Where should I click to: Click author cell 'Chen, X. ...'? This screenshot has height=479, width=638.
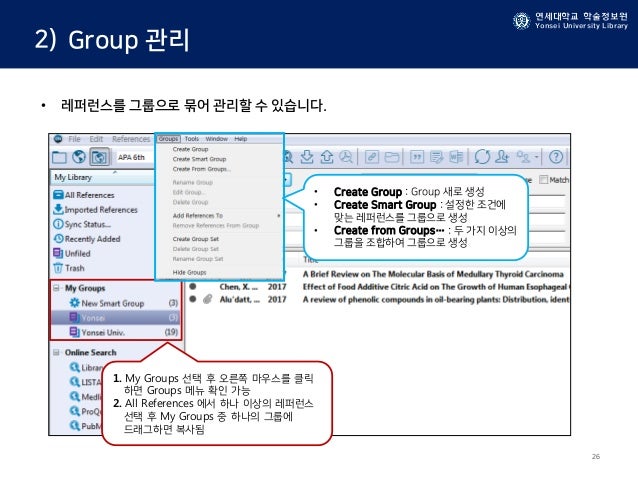click(238, 287)
